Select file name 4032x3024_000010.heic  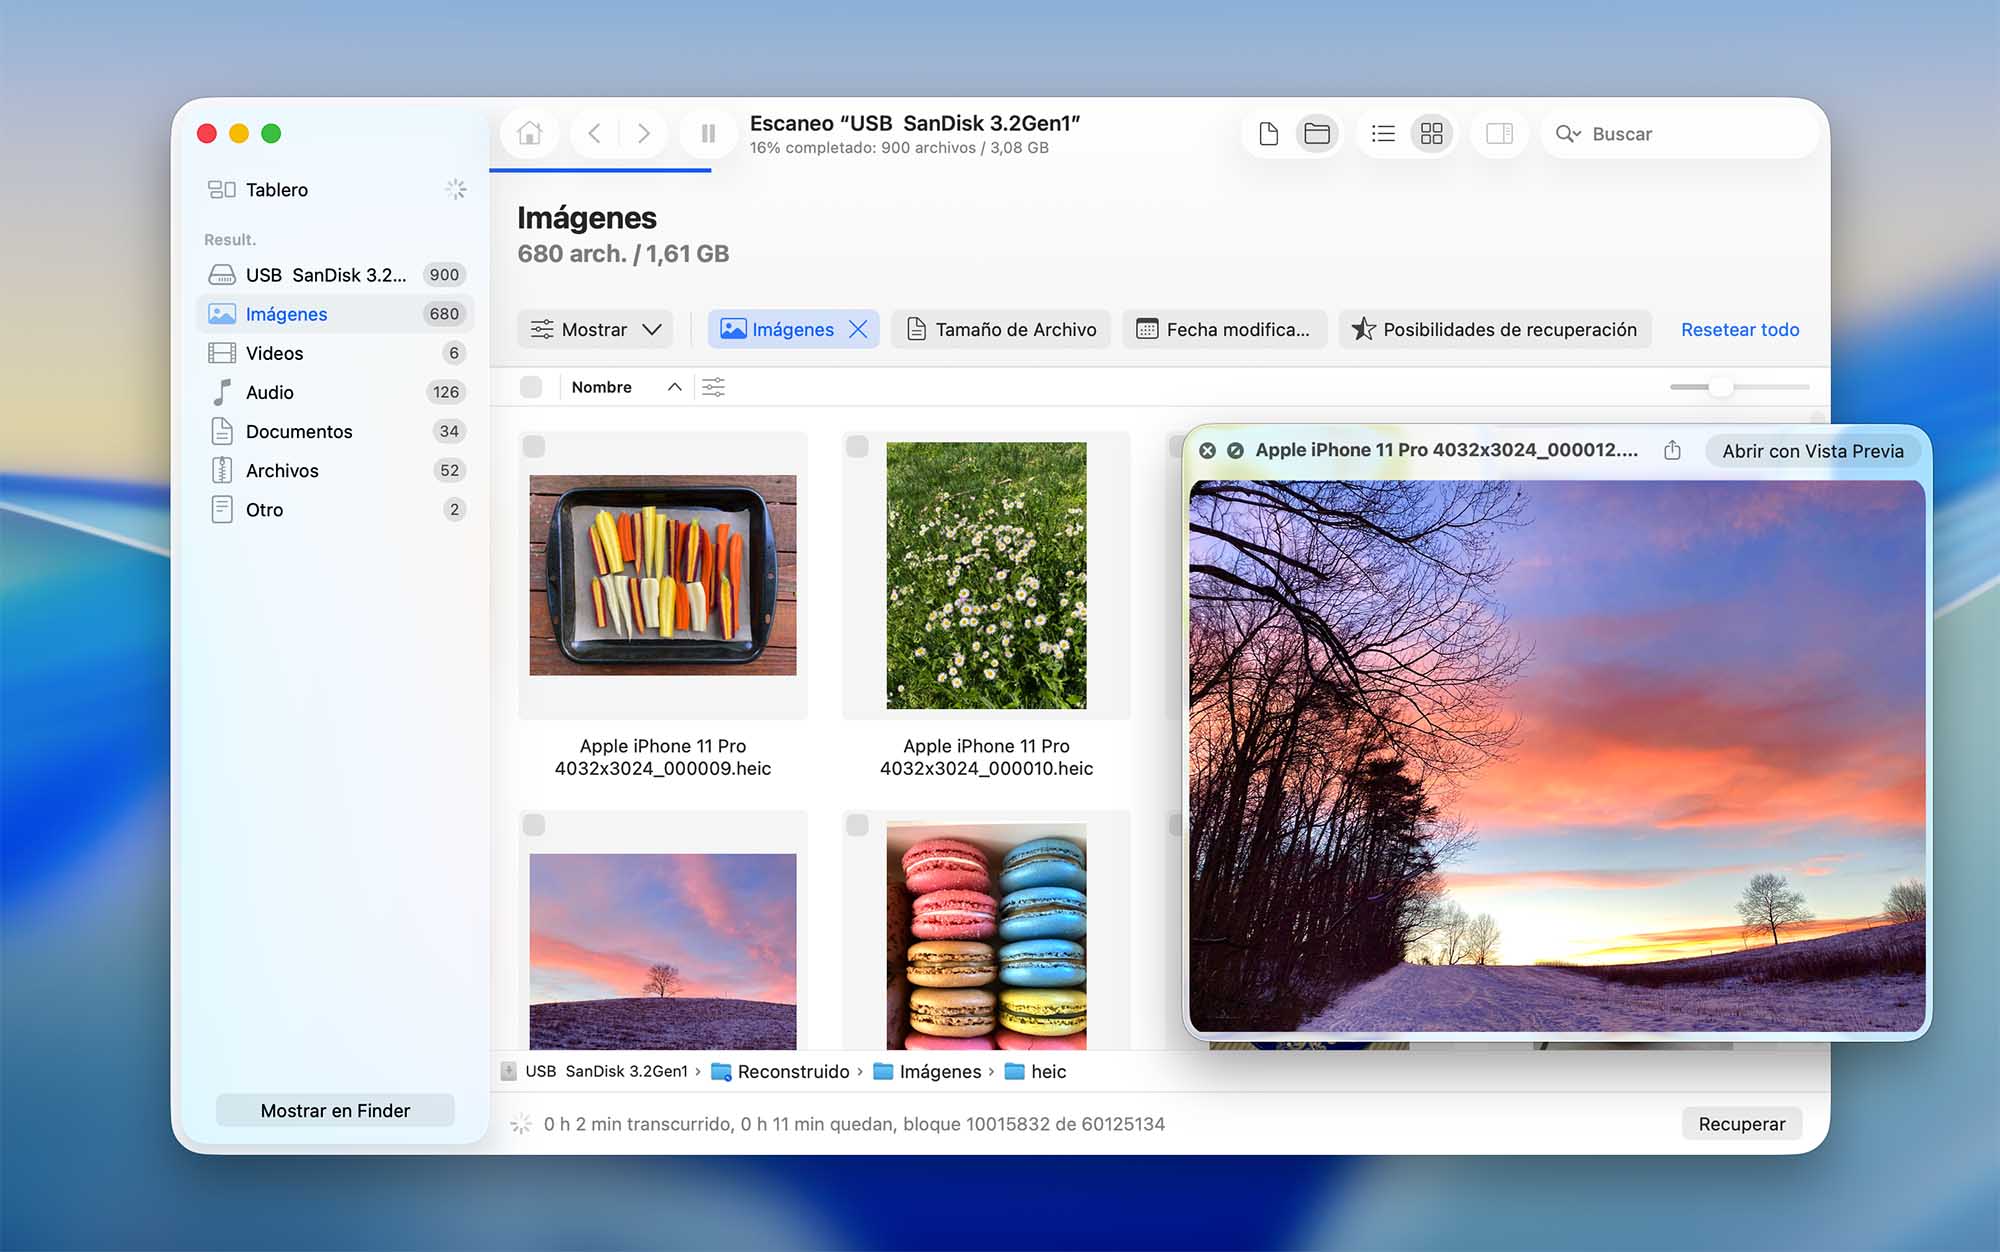(986, 757)
